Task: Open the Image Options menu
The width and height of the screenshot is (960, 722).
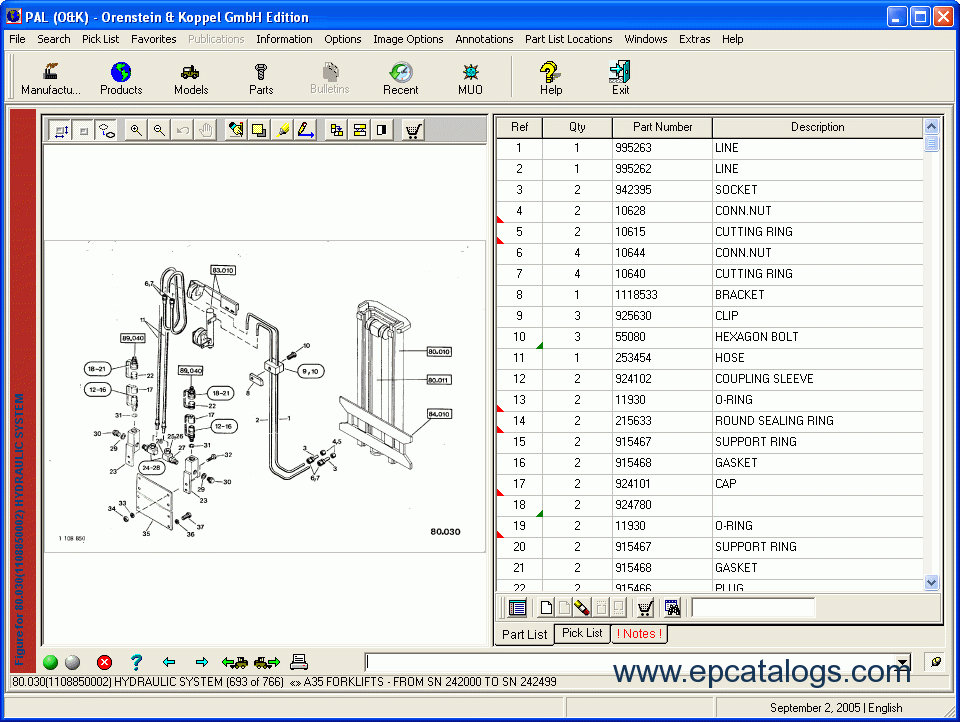Action: (408, 39)
